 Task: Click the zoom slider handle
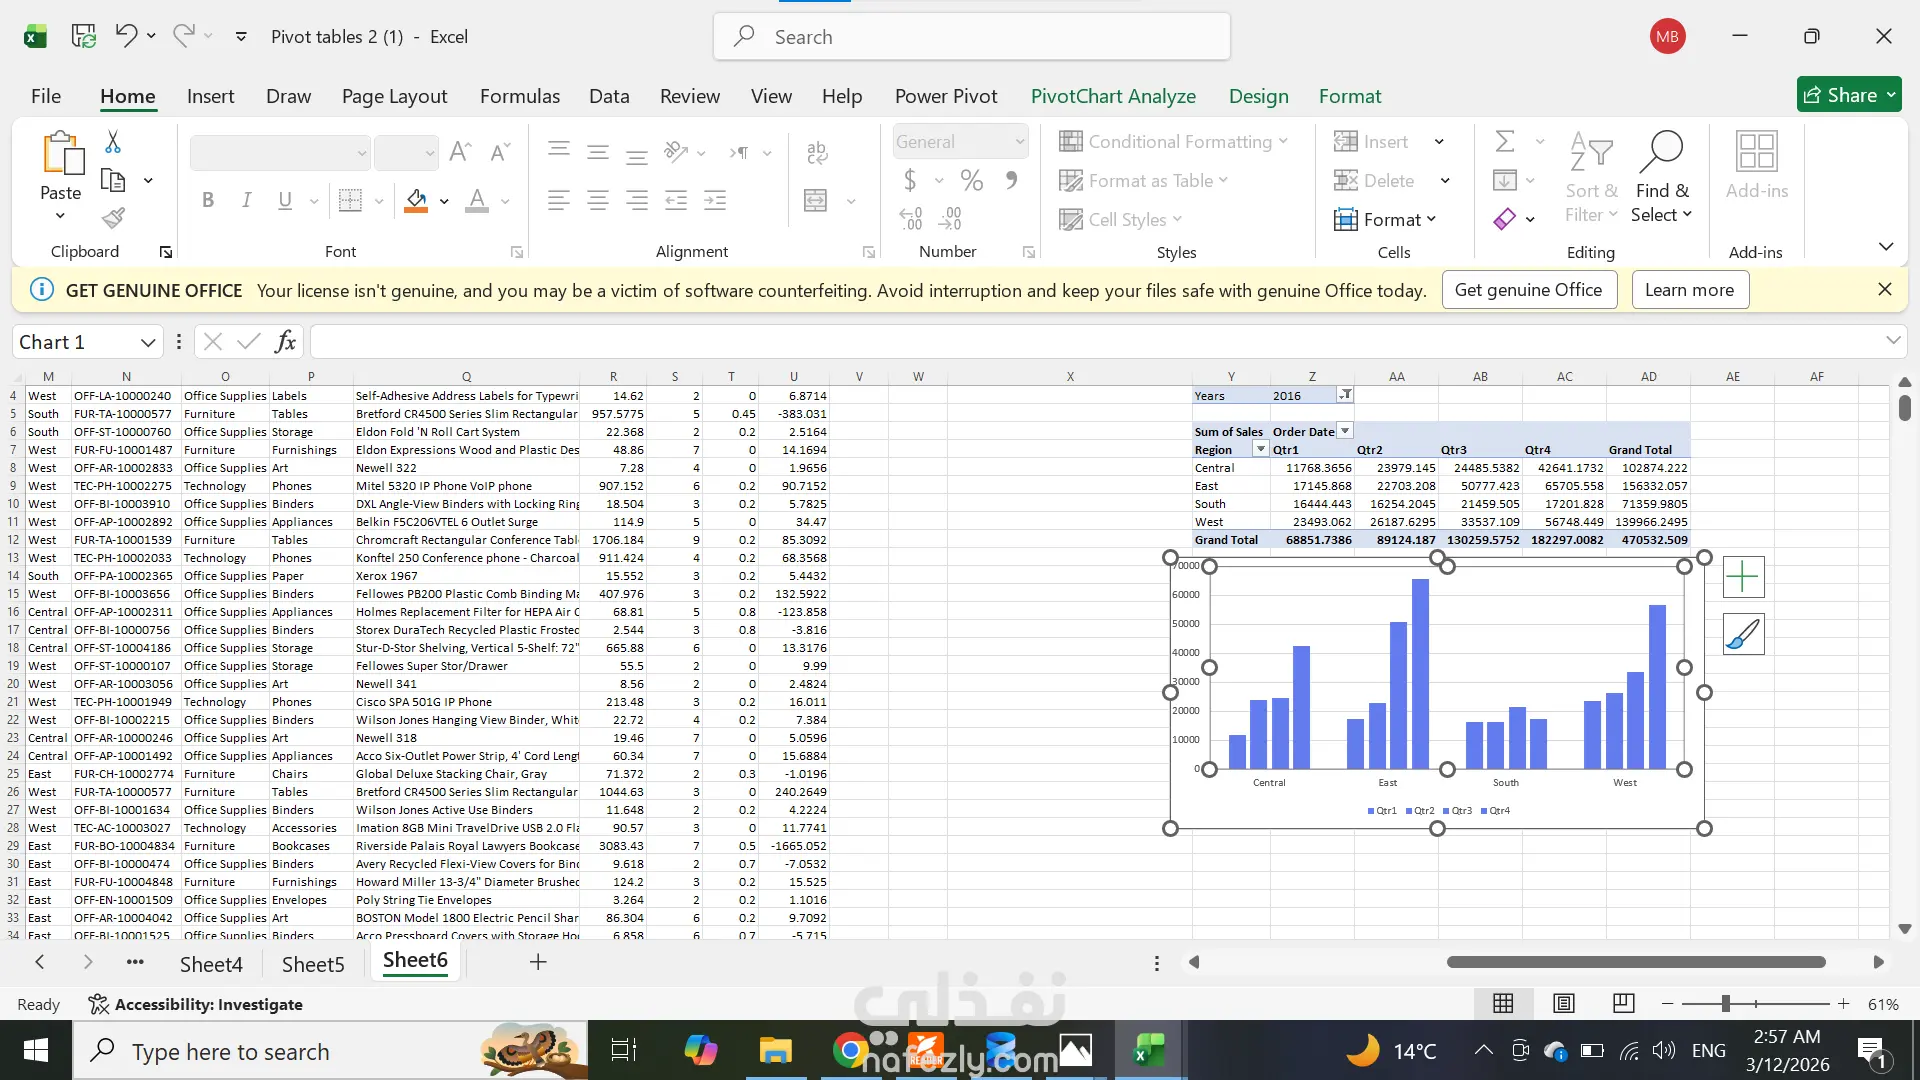point(1725,1003)
